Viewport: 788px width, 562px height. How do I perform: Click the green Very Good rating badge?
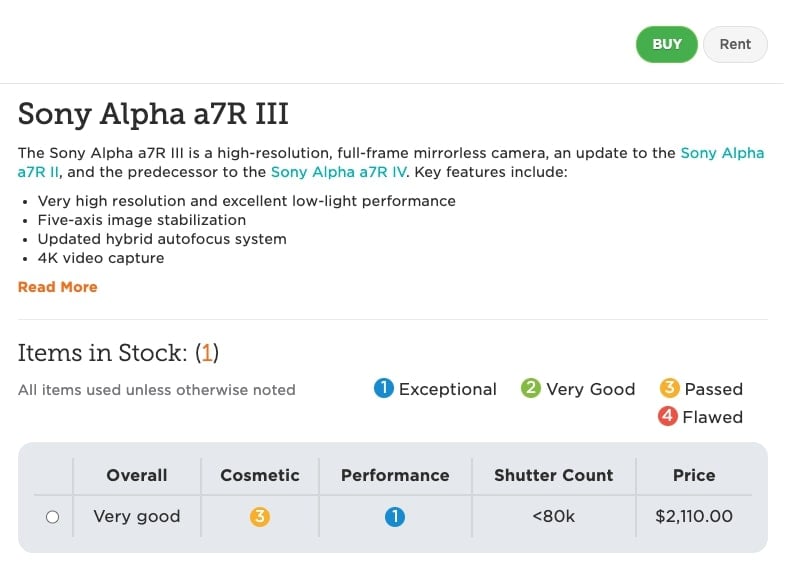tap(531, 389)
